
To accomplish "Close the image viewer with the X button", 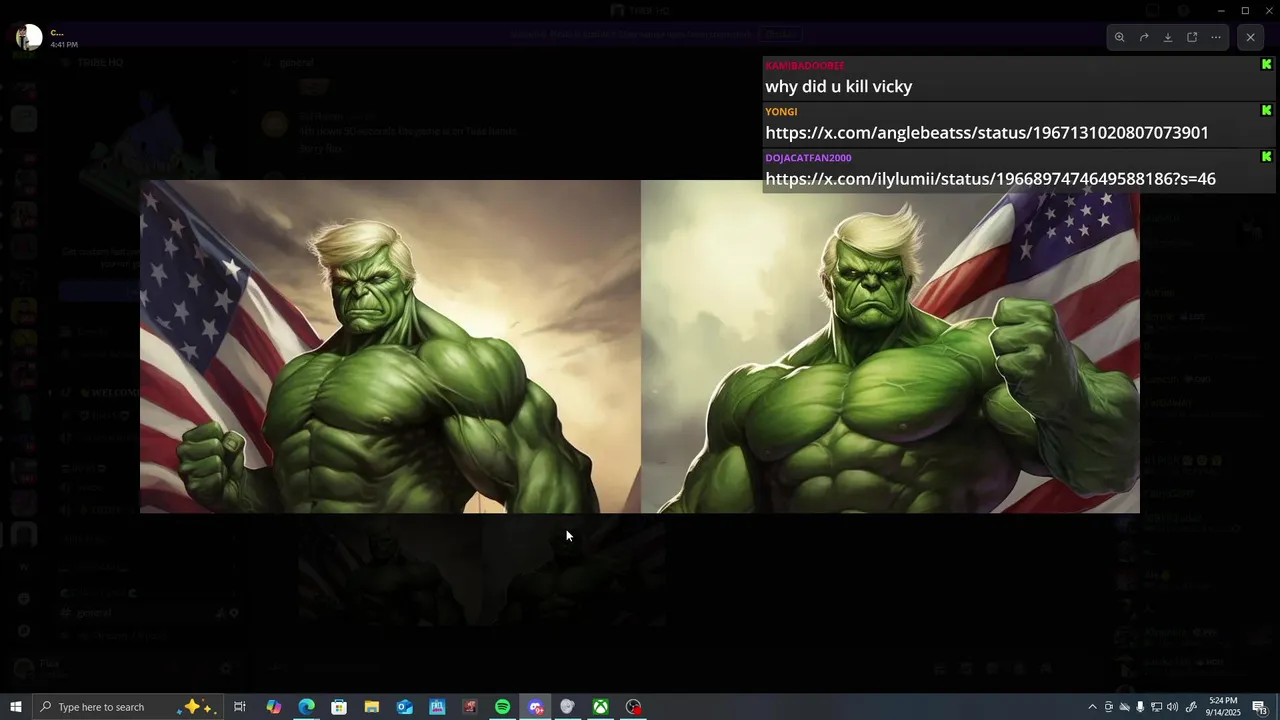I will [1250, 37].
